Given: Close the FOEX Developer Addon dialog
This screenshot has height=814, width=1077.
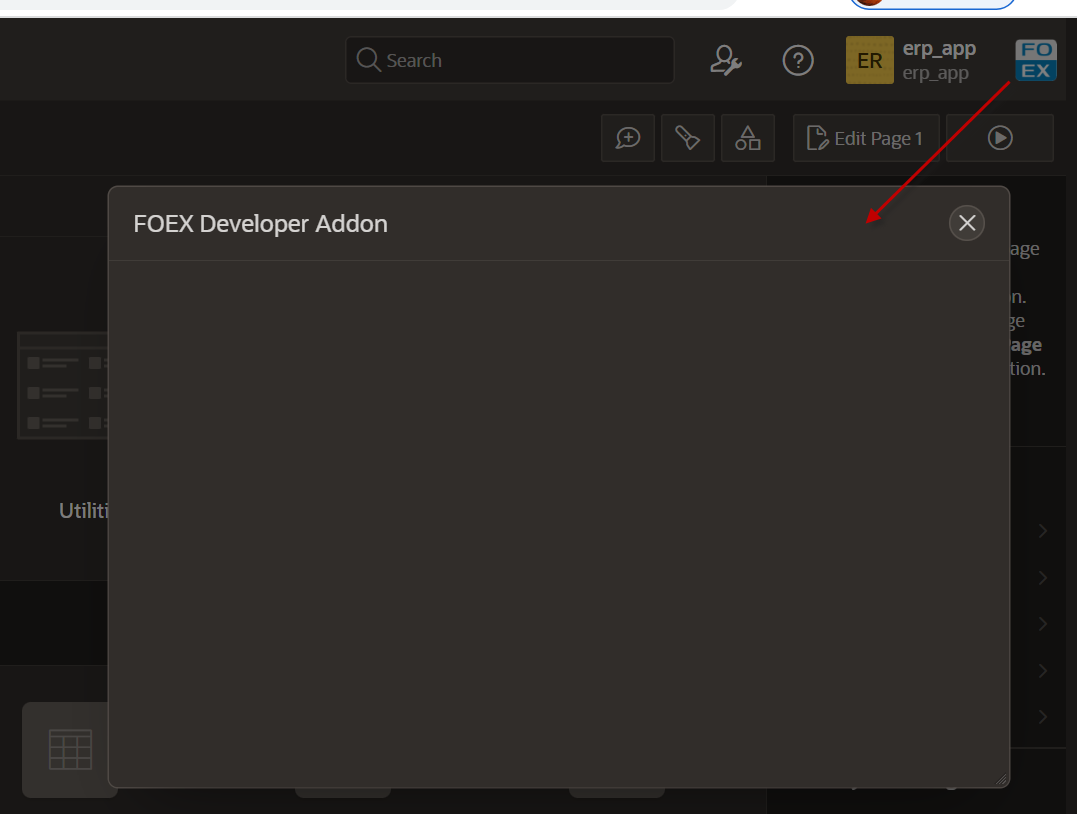Looking at the screenshot, I should click(x=967, y=223).
